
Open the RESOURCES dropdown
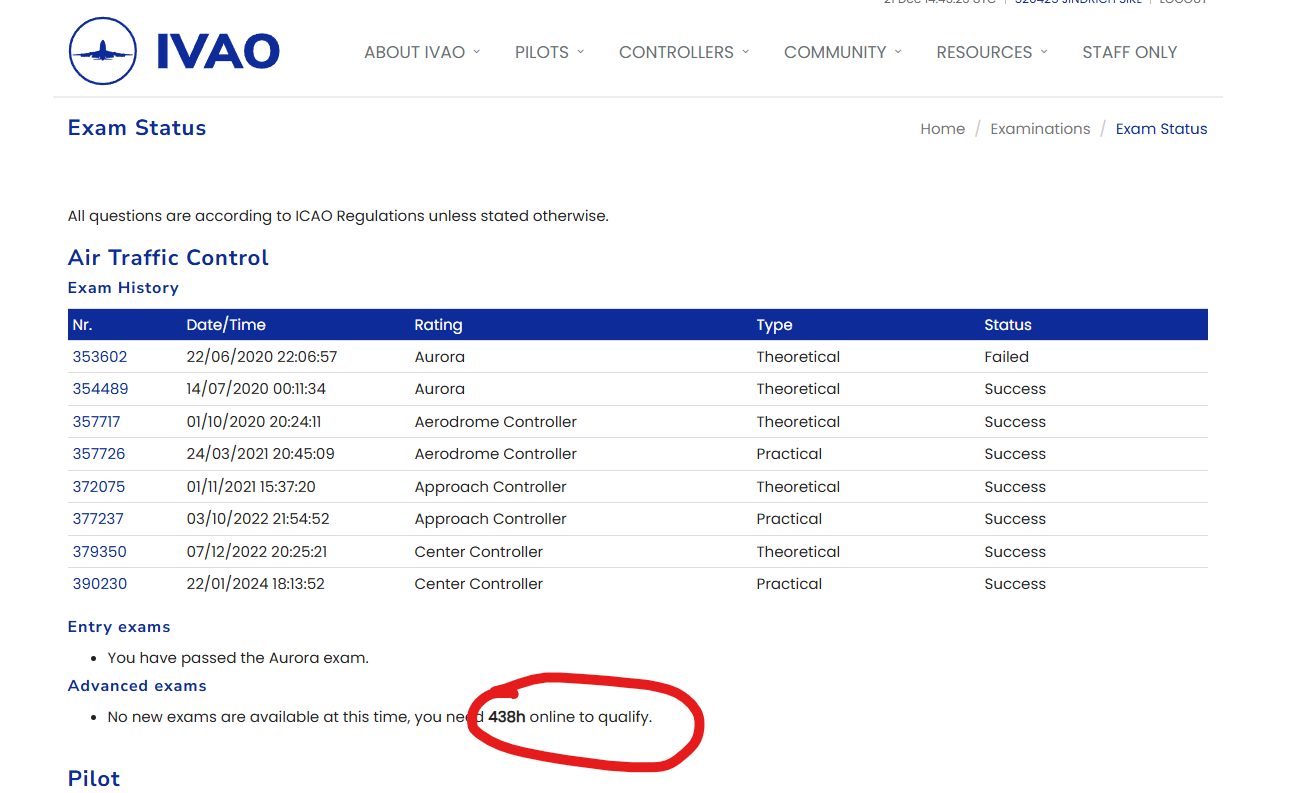[x=992, y=52]
